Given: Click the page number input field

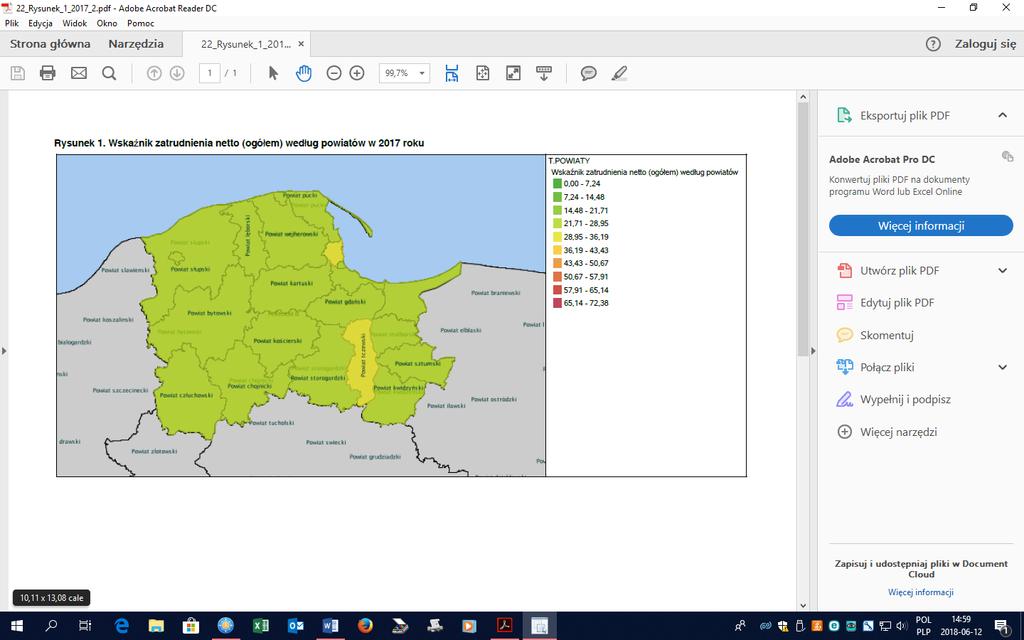Looking at the screenshot, I should coord(210,73).
